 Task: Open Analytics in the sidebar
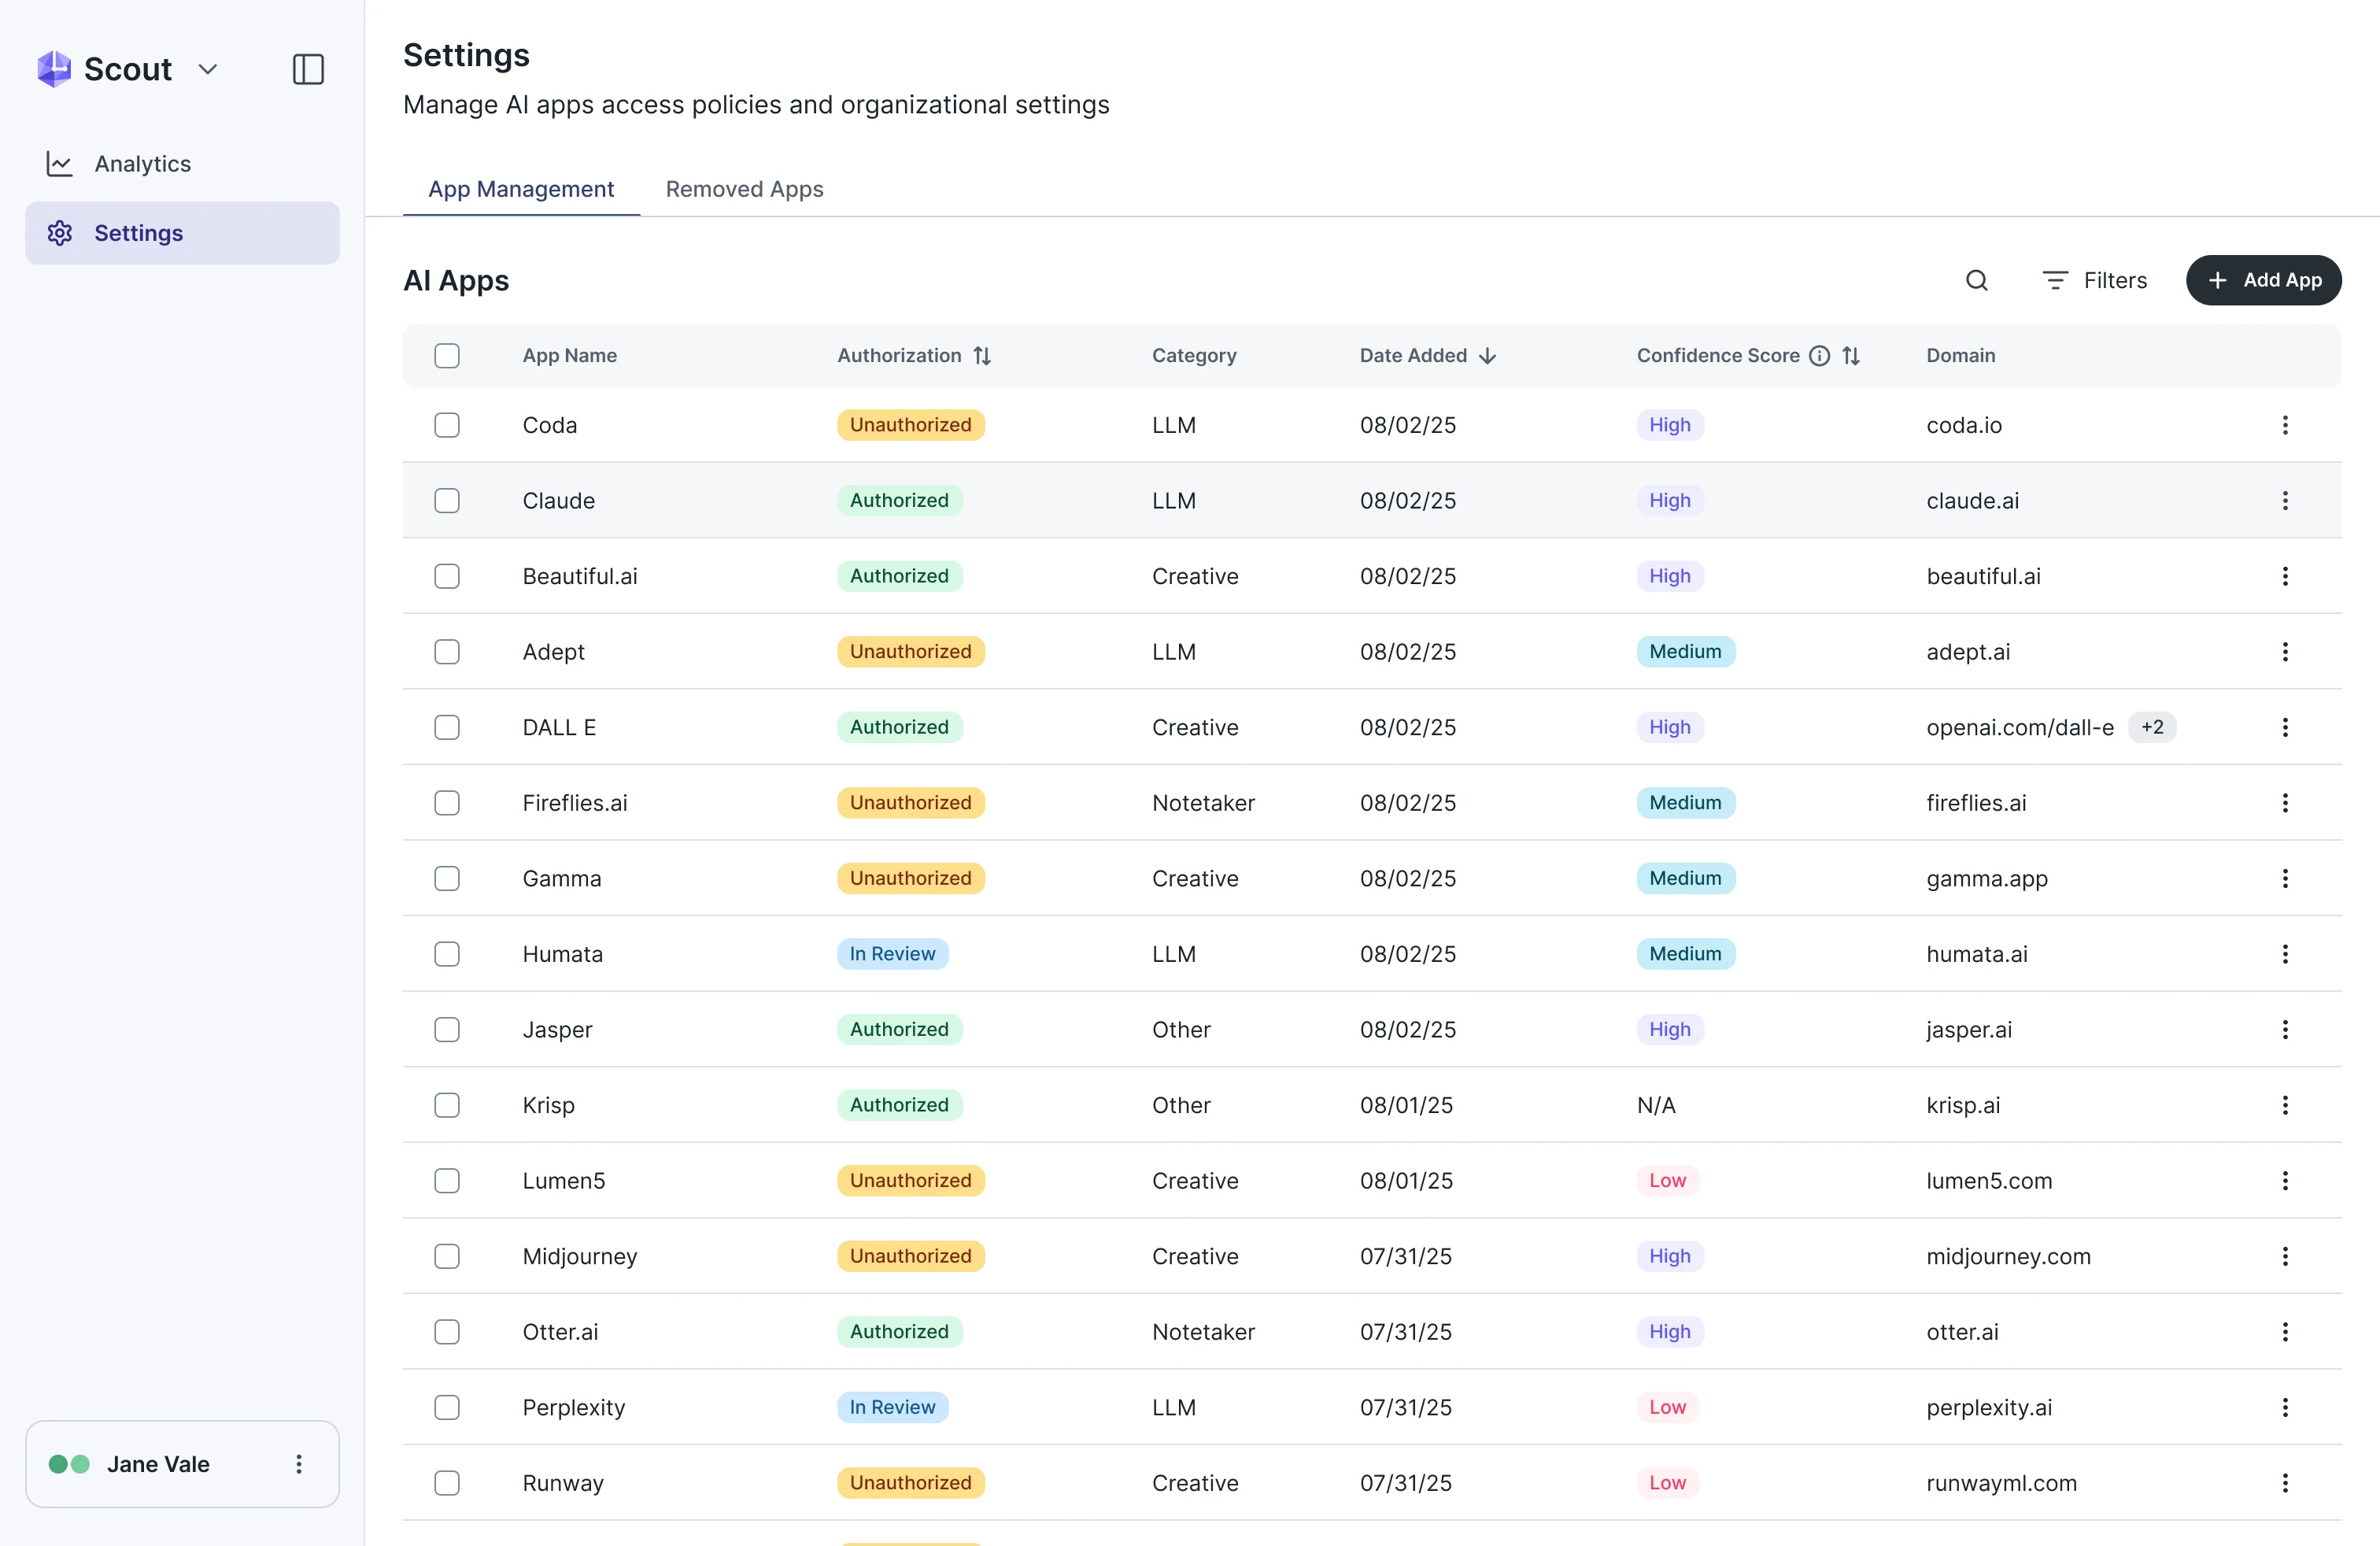pyautogui.click(x=182, y=163)
